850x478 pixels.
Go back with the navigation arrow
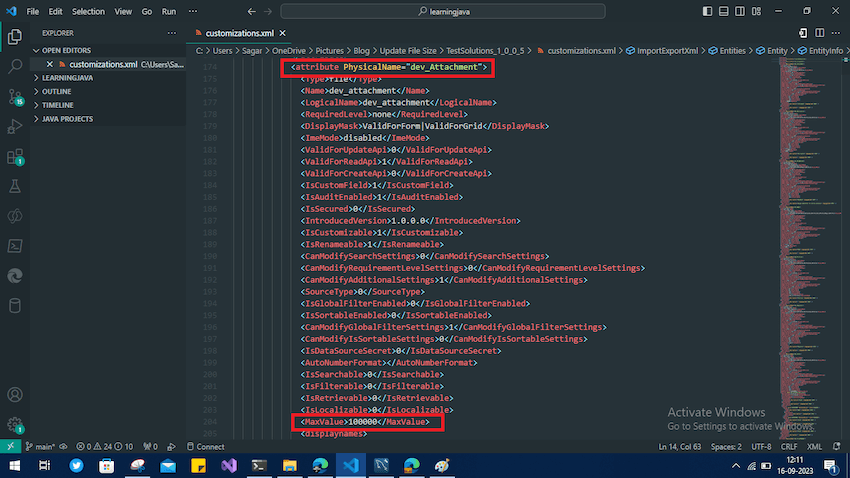(252, 11)
